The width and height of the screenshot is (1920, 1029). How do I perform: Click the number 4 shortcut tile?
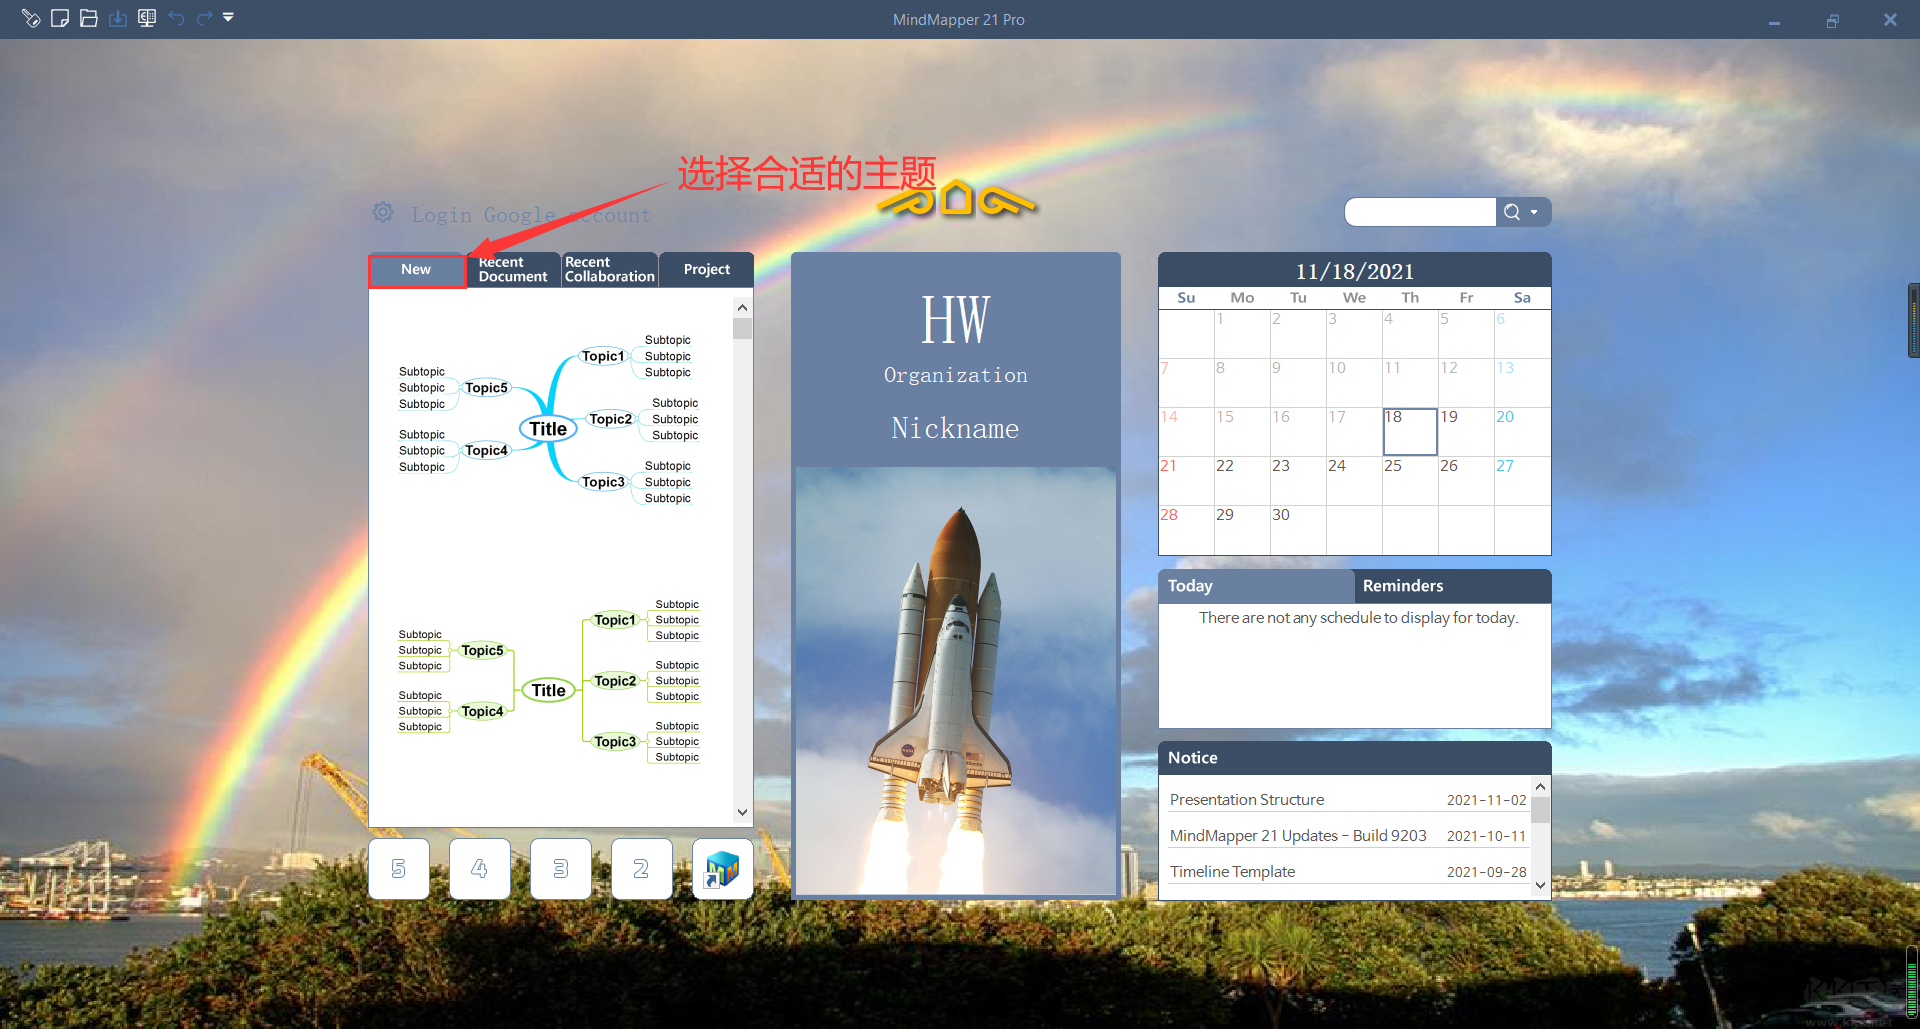coord(480,869)
